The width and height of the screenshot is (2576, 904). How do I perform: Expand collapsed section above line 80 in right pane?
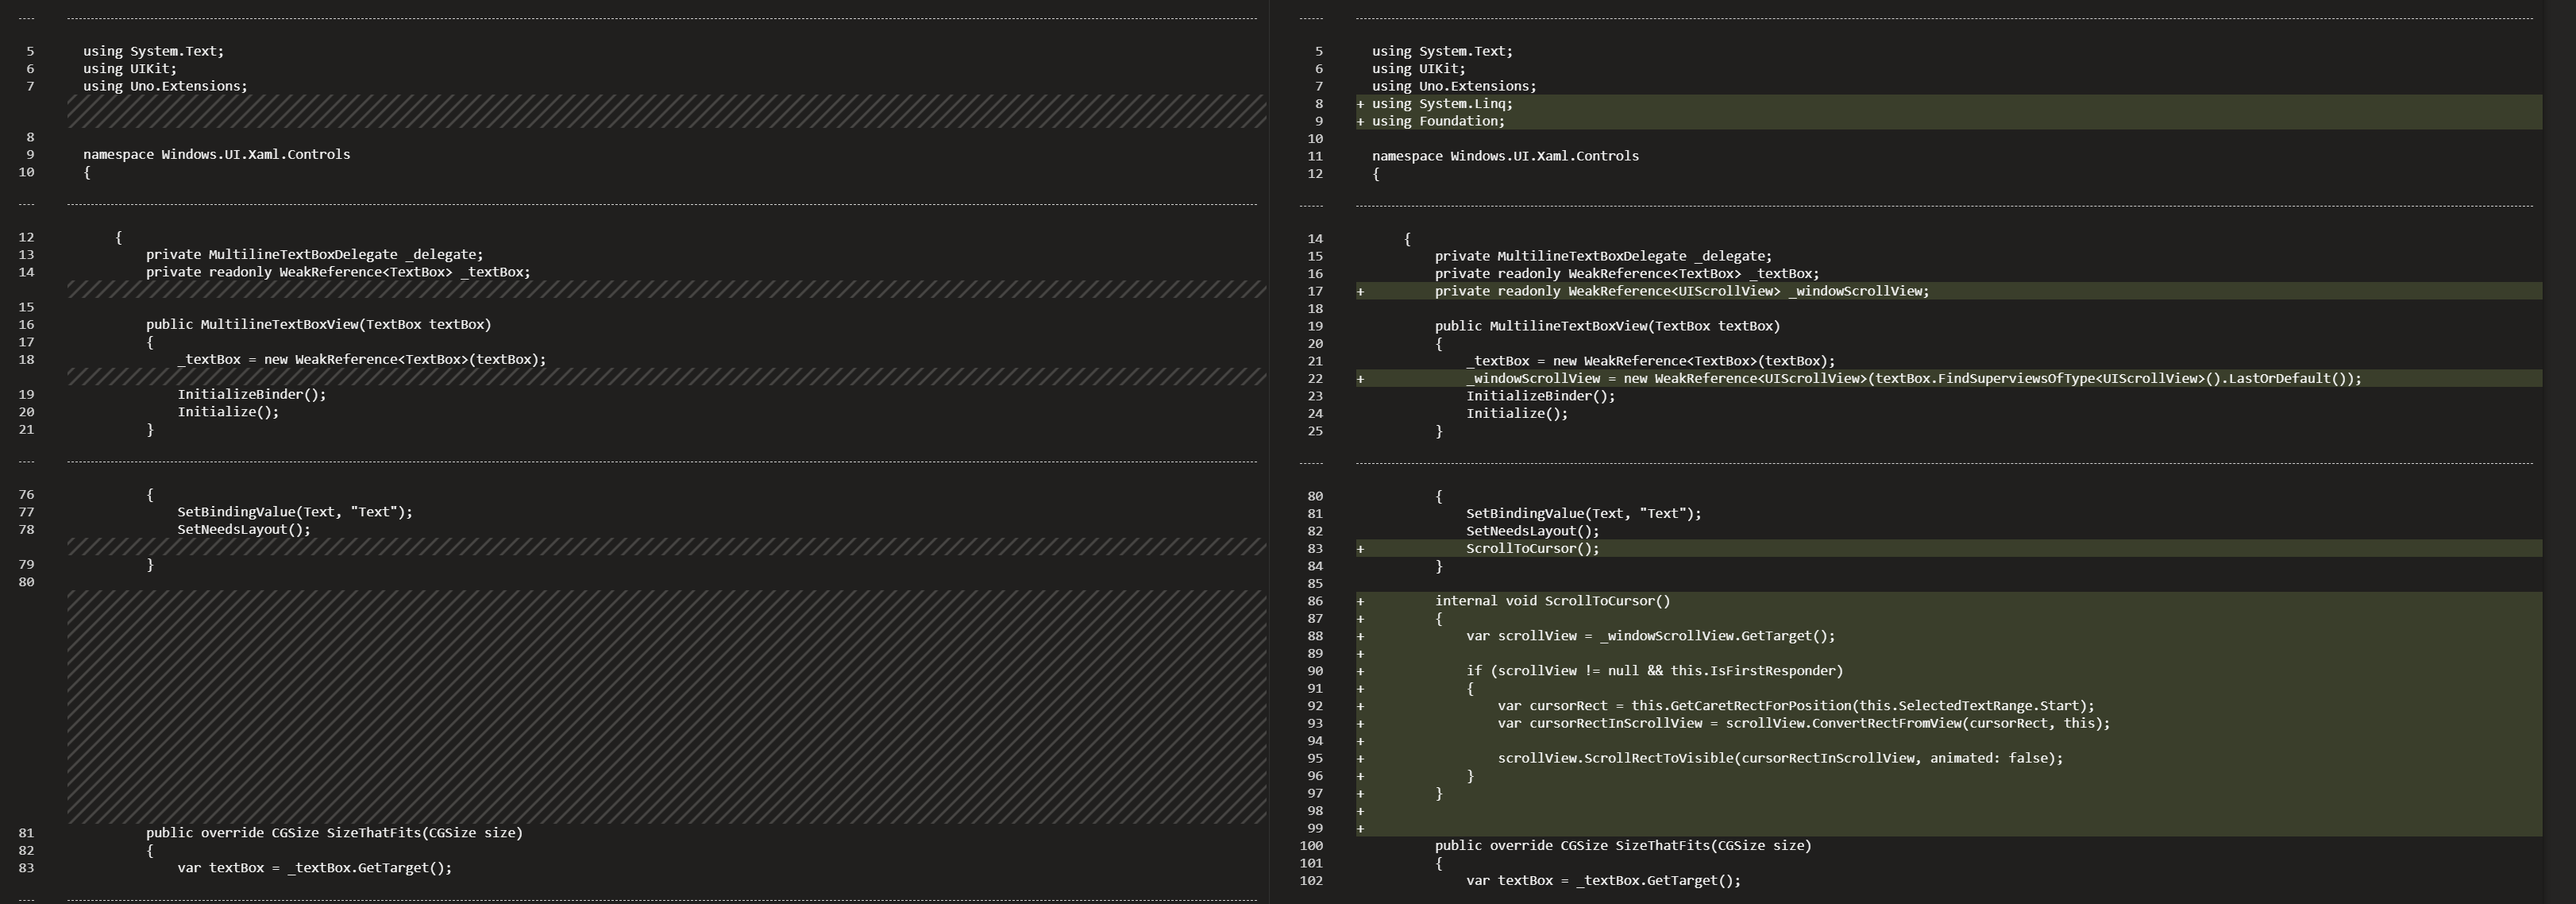(x=1310, y=462)
